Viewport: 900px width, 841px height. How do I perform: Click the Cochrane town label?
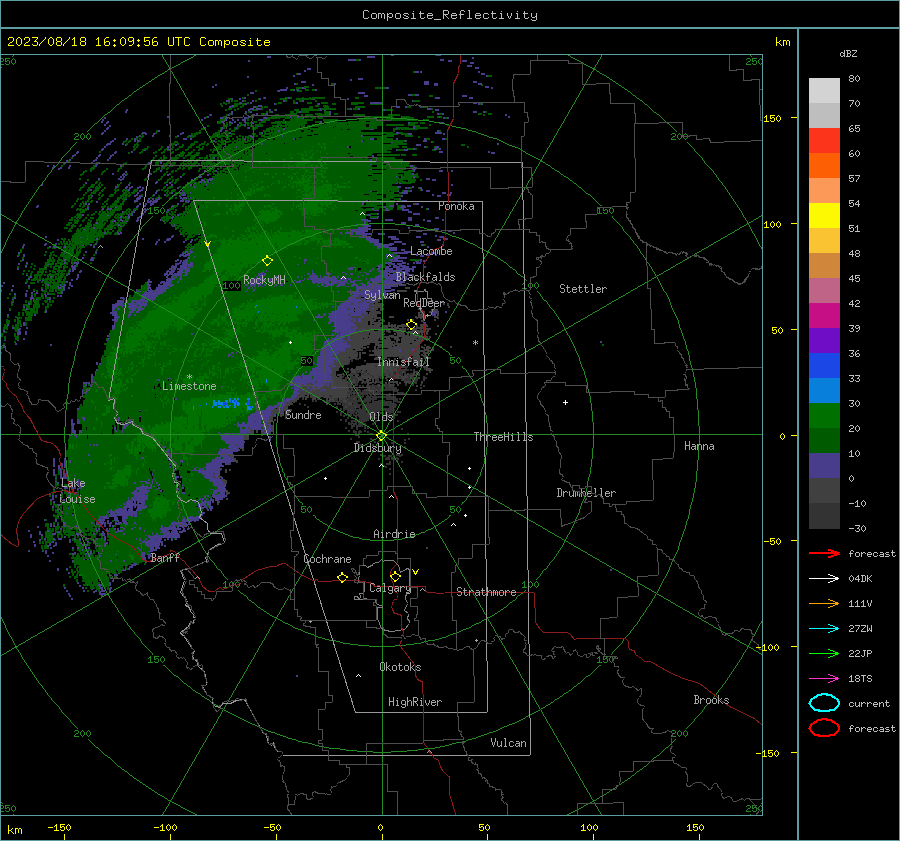327,559
